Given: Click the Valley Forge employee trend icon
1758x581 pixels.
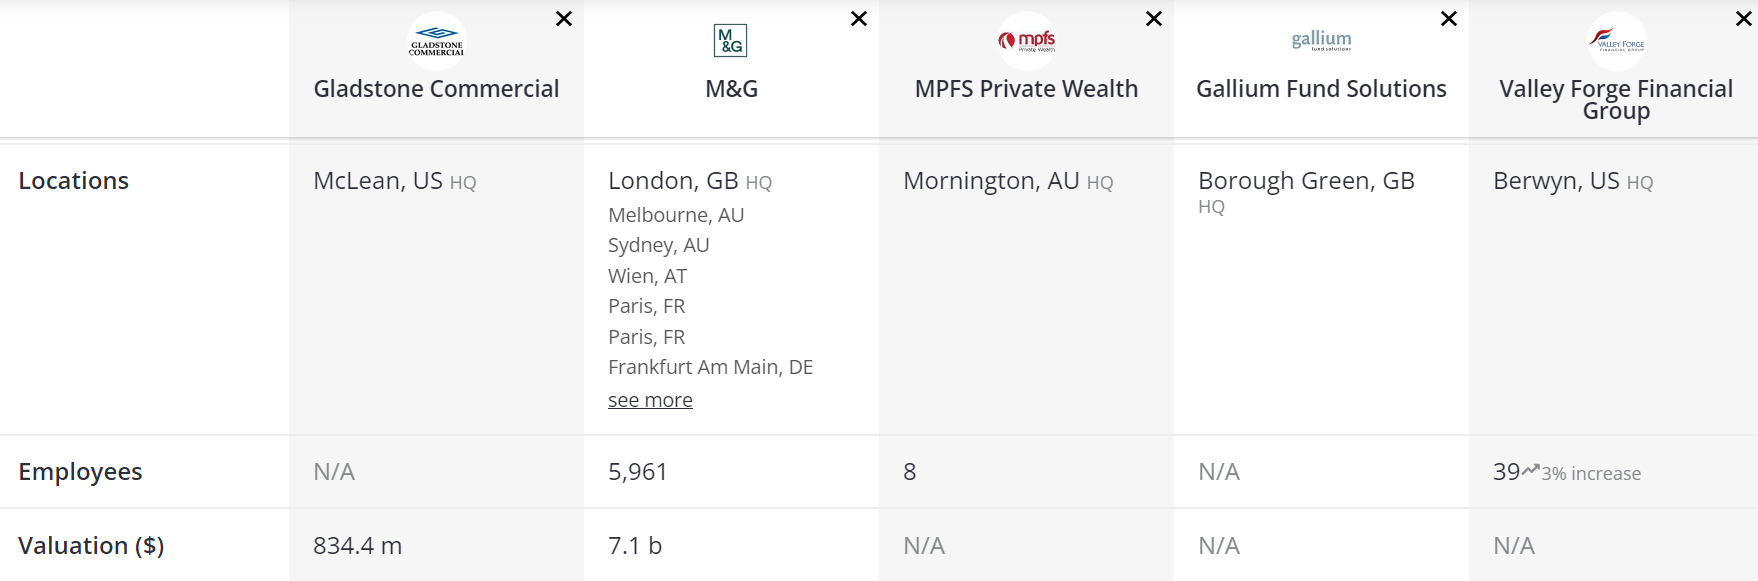Looking at the screenshot, I should tap(1530, 470).
